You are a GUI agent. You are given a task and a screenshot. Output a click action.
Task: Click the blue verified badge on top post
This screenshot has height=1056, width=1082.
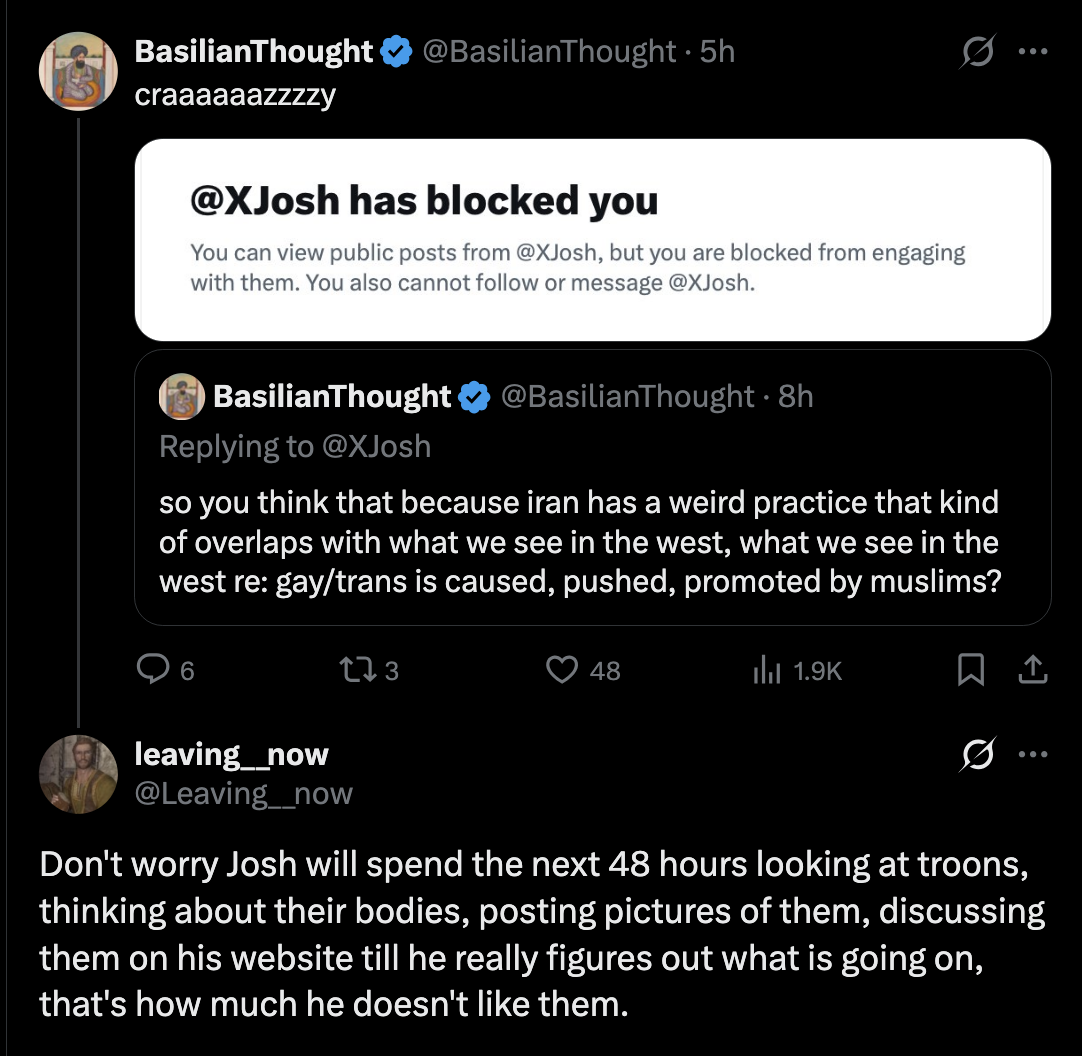(x=396, y=51)
